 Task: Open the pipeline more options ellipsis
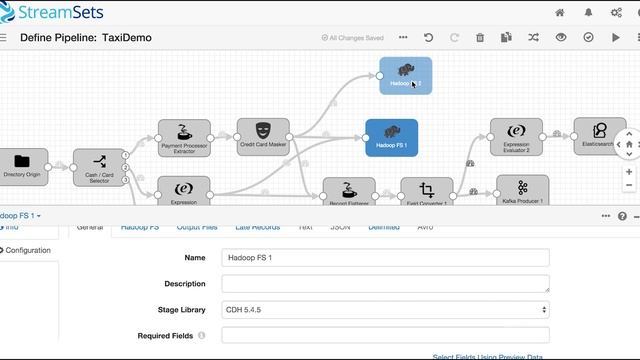click(403, 38)
